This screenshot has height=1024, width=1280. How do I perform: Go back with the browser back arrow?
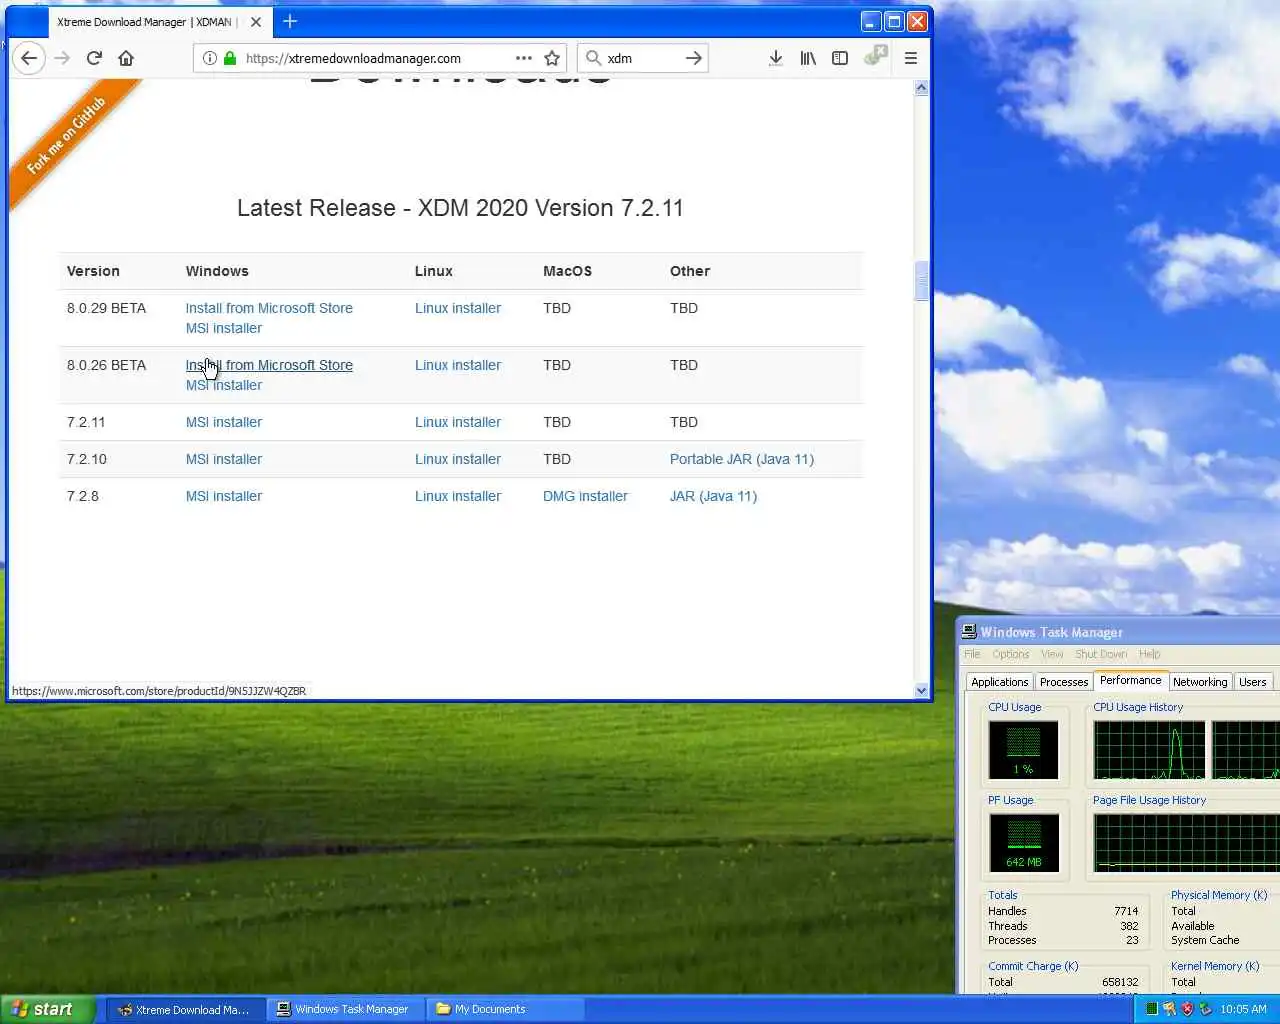pos(29,58)
